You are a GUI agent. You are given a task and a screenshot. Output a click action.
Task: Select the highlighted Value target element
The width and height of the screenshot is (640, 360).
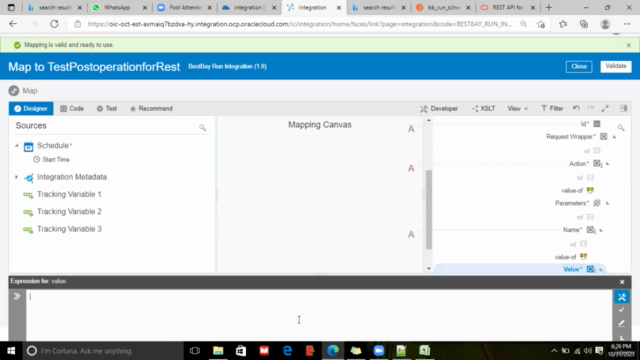pyautogui.click(x=520, y=269)
